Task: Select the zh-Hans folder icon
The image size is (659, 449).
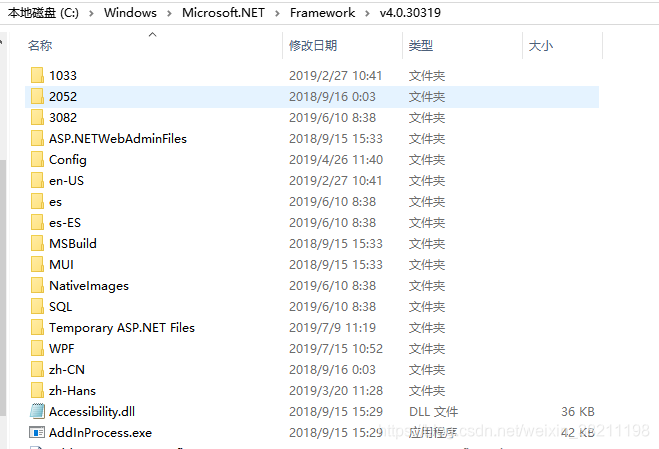Action: click(x=37, y=391)
